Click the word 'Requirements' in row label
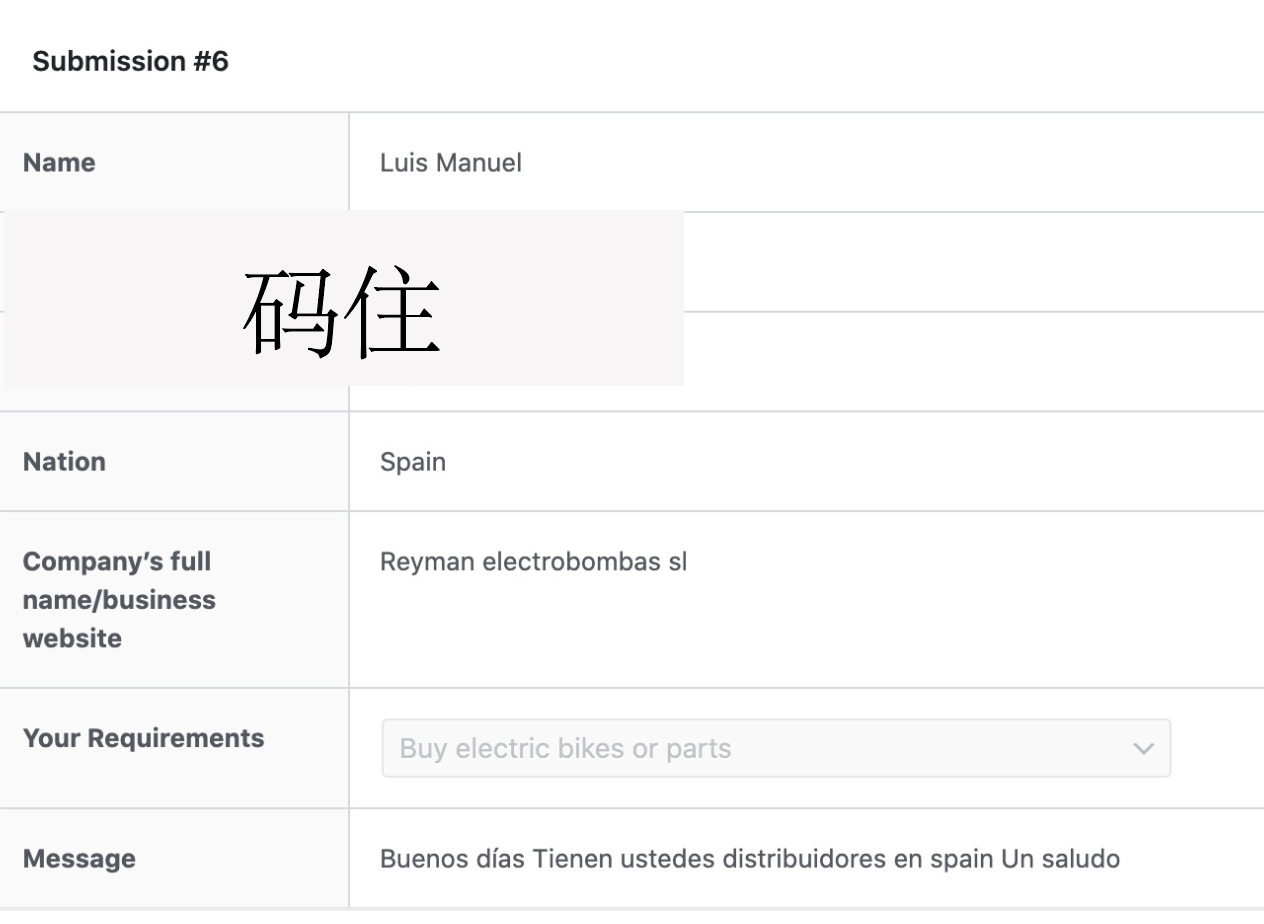 pyautogui.click(x=177, y=739)
